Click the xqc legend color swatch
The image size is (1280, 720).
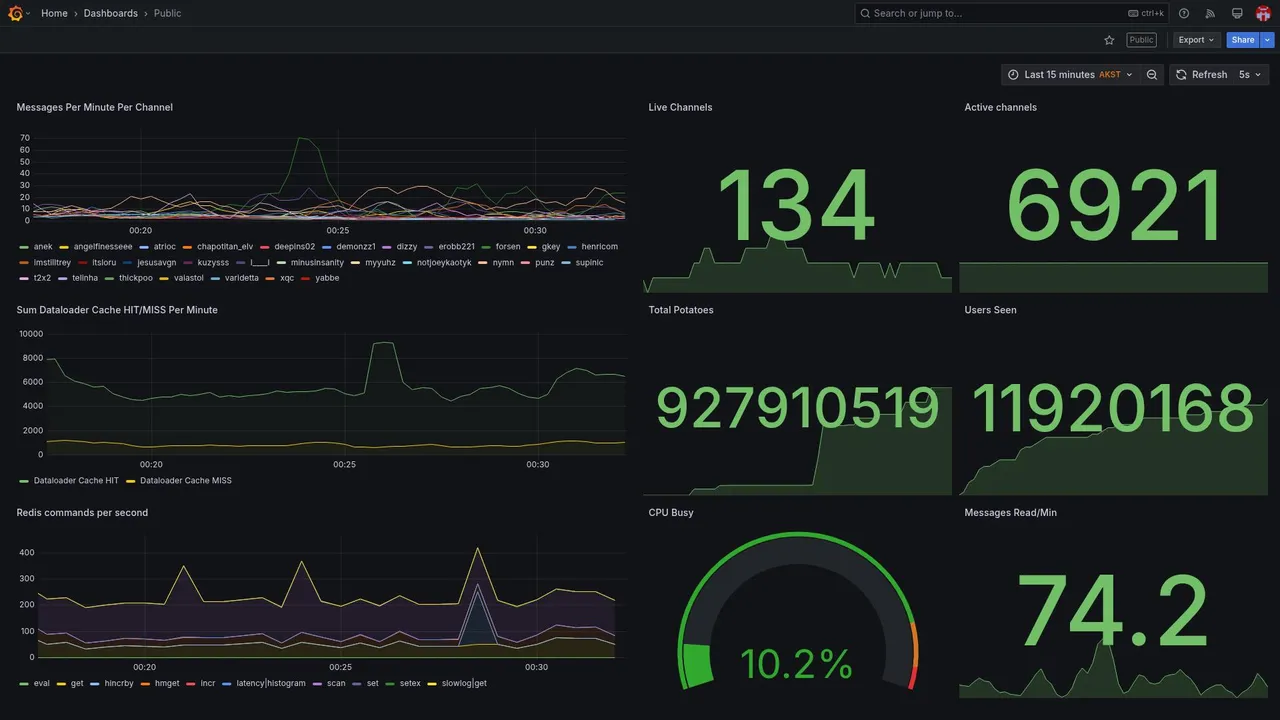(x=270, y=278)
